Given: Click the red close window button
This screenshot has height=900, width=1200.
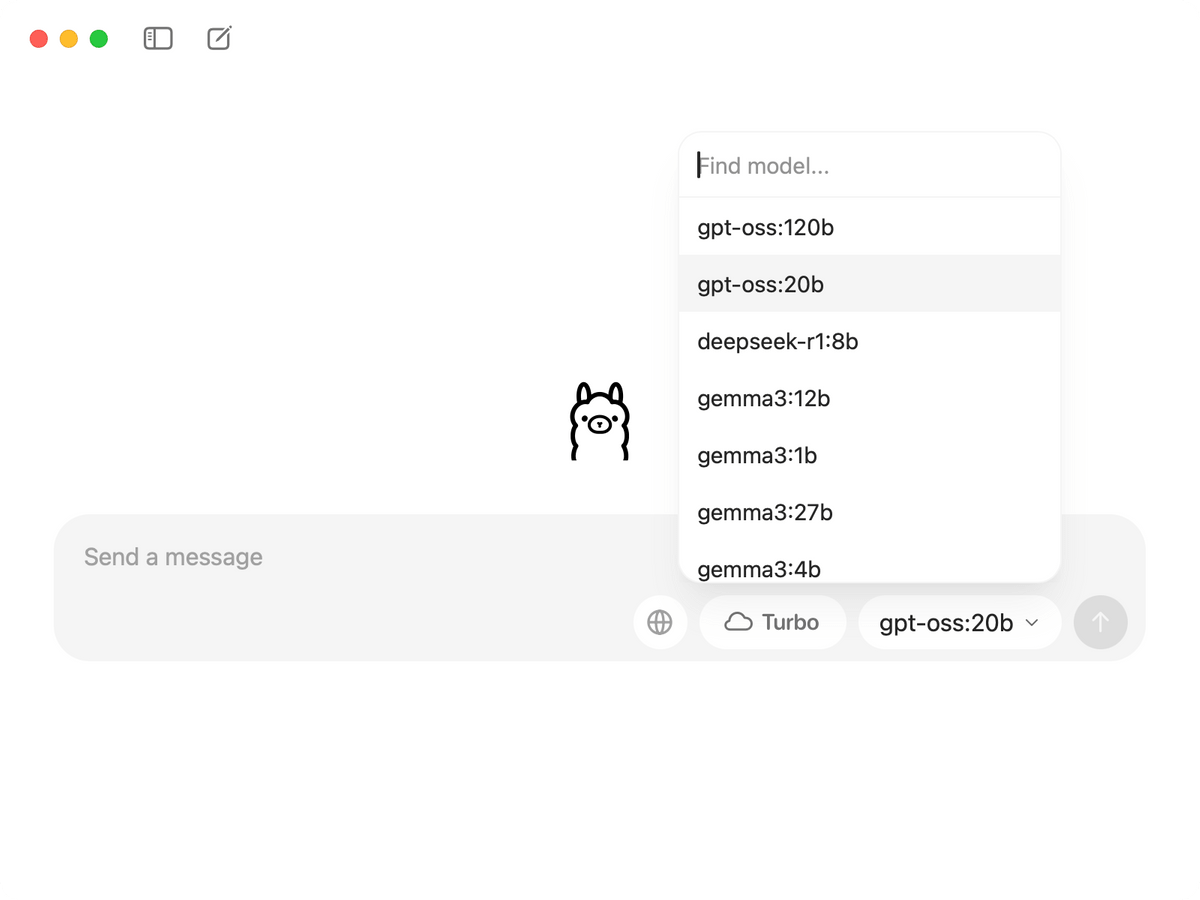Looking at the screenshot, I should [x=39, y=39].
